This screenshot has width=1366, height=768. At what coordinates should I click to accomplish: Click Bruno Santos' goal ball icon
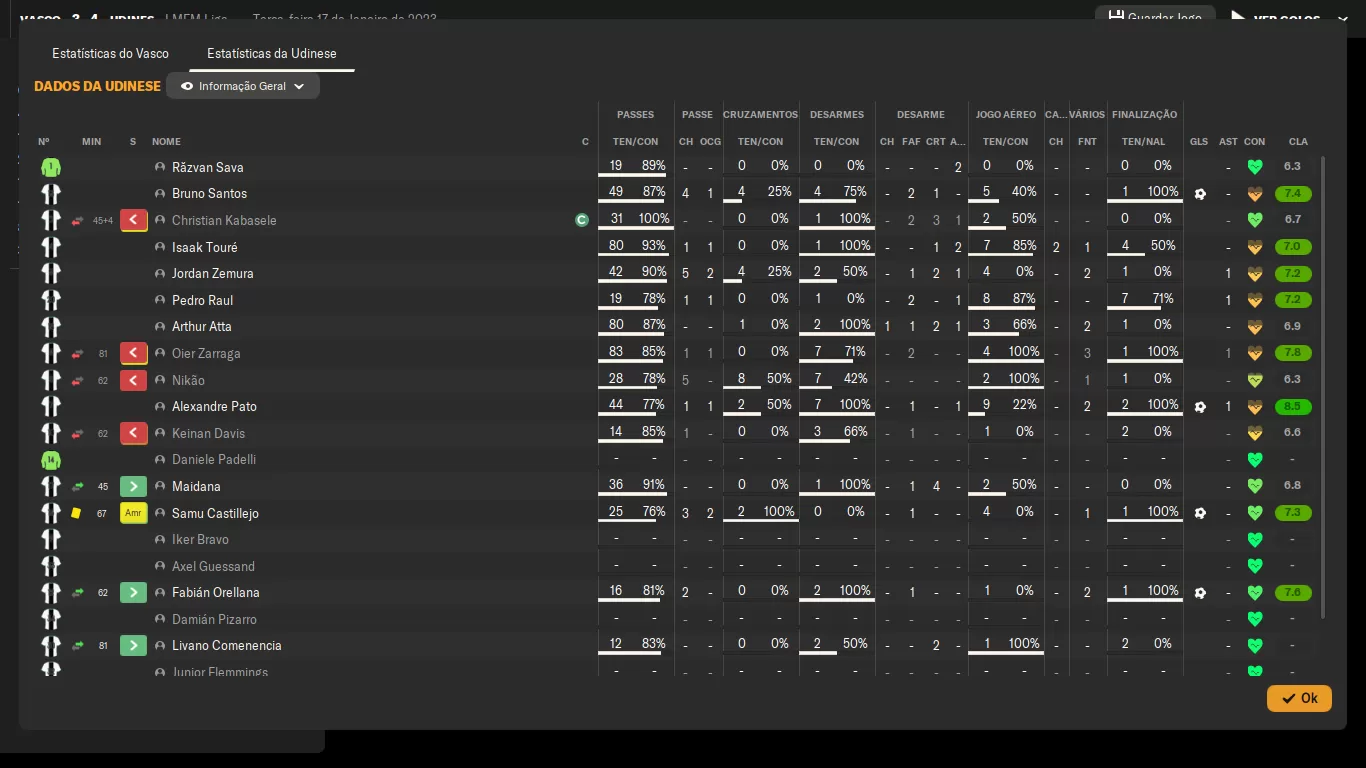tap(1200, 194)
